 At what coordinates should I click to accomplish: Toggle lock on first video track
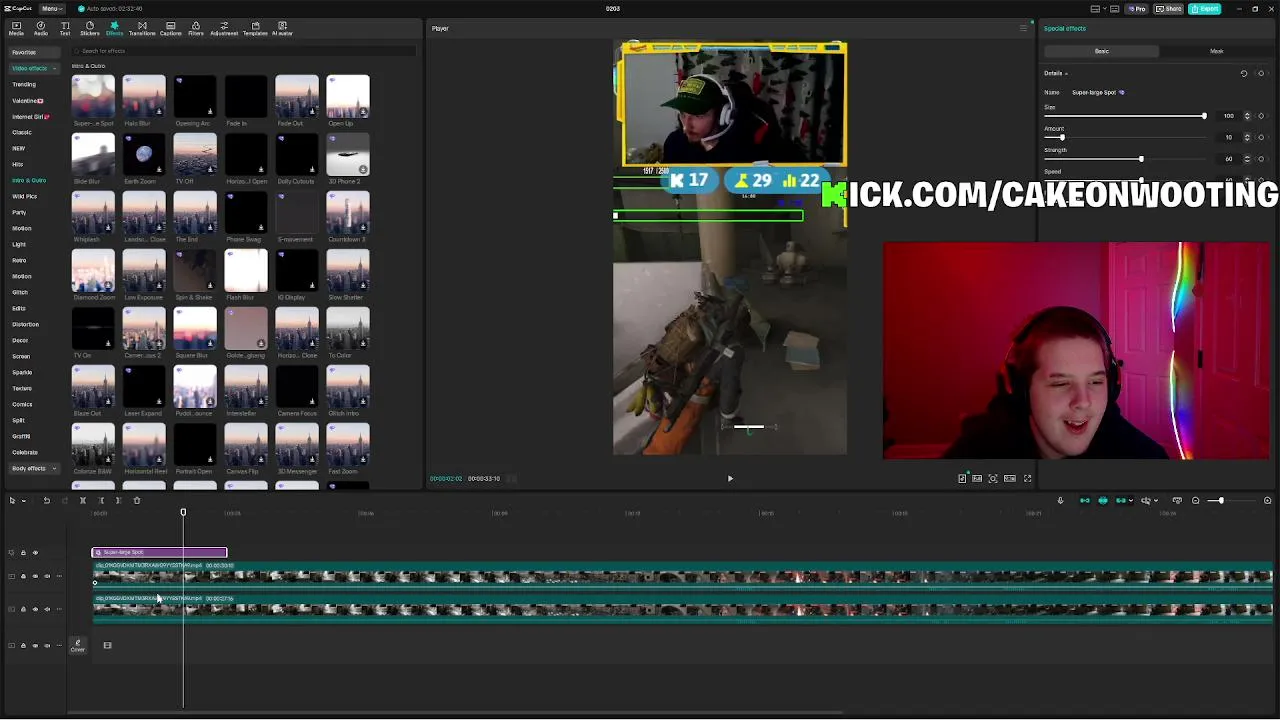click(23, 576)
